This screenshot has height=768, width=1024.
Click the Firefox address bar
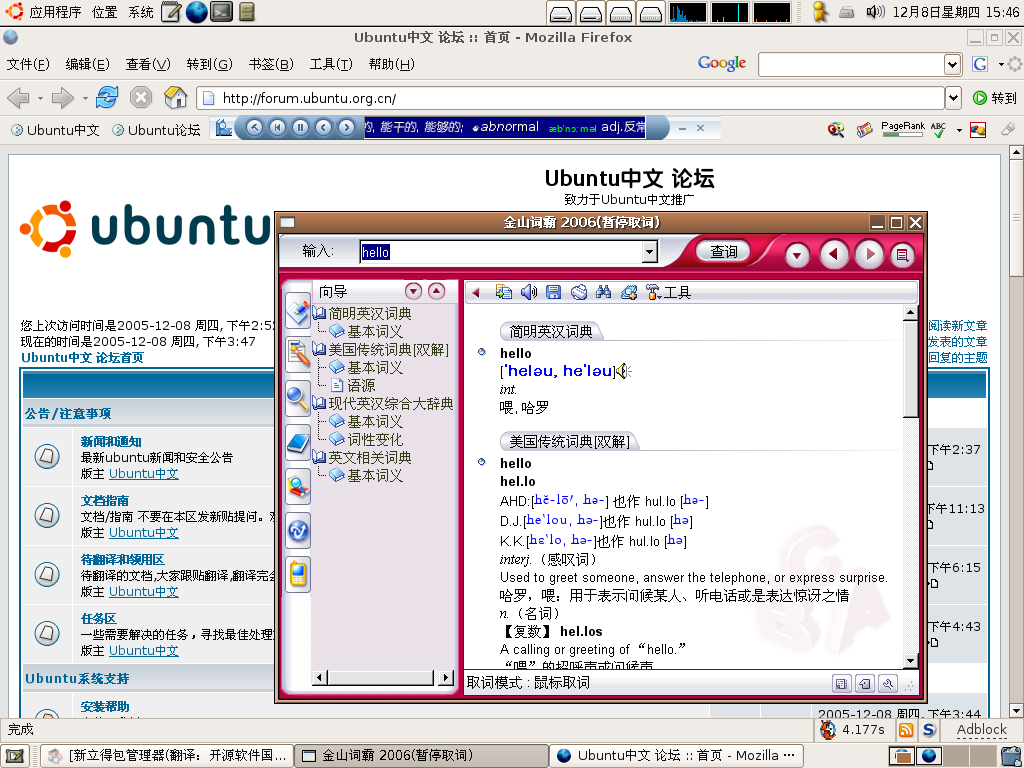(571, 98)
